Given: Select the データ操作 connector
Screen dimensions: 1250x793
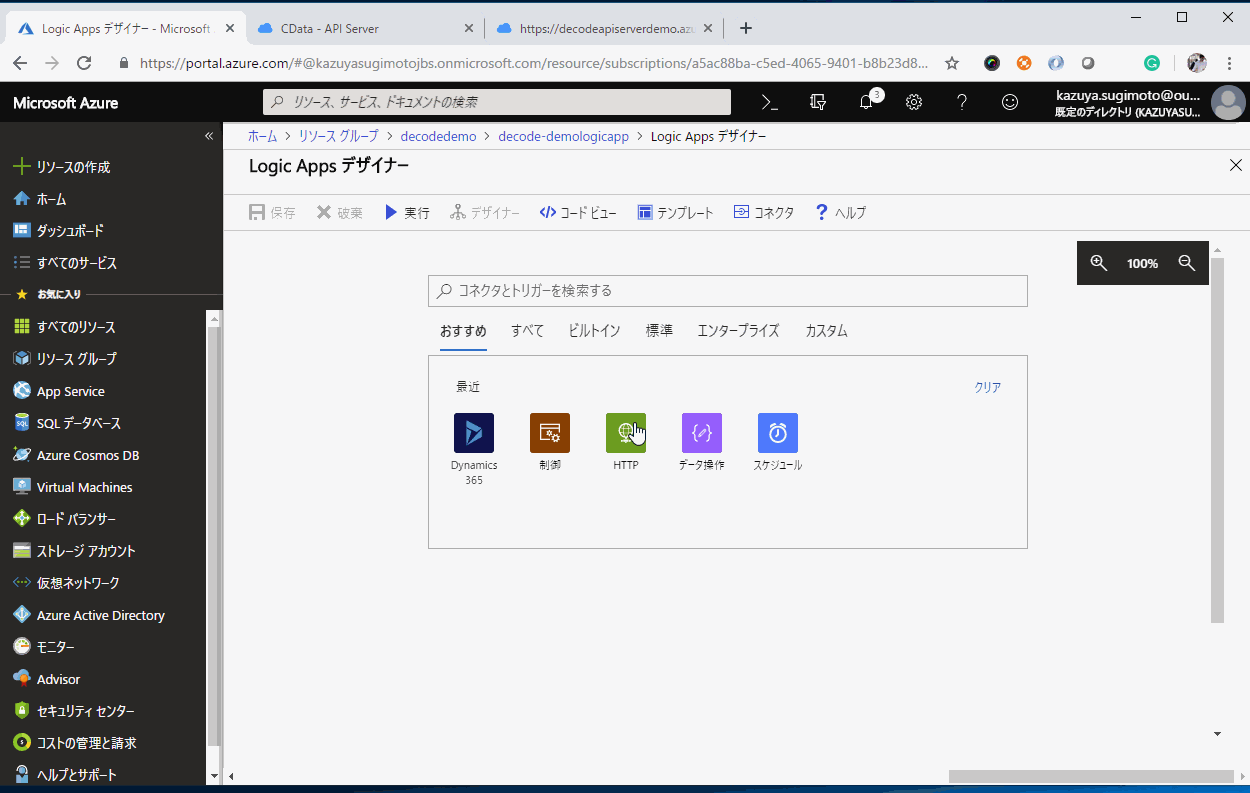Looking at the screenshot, I should coord(701,432).
